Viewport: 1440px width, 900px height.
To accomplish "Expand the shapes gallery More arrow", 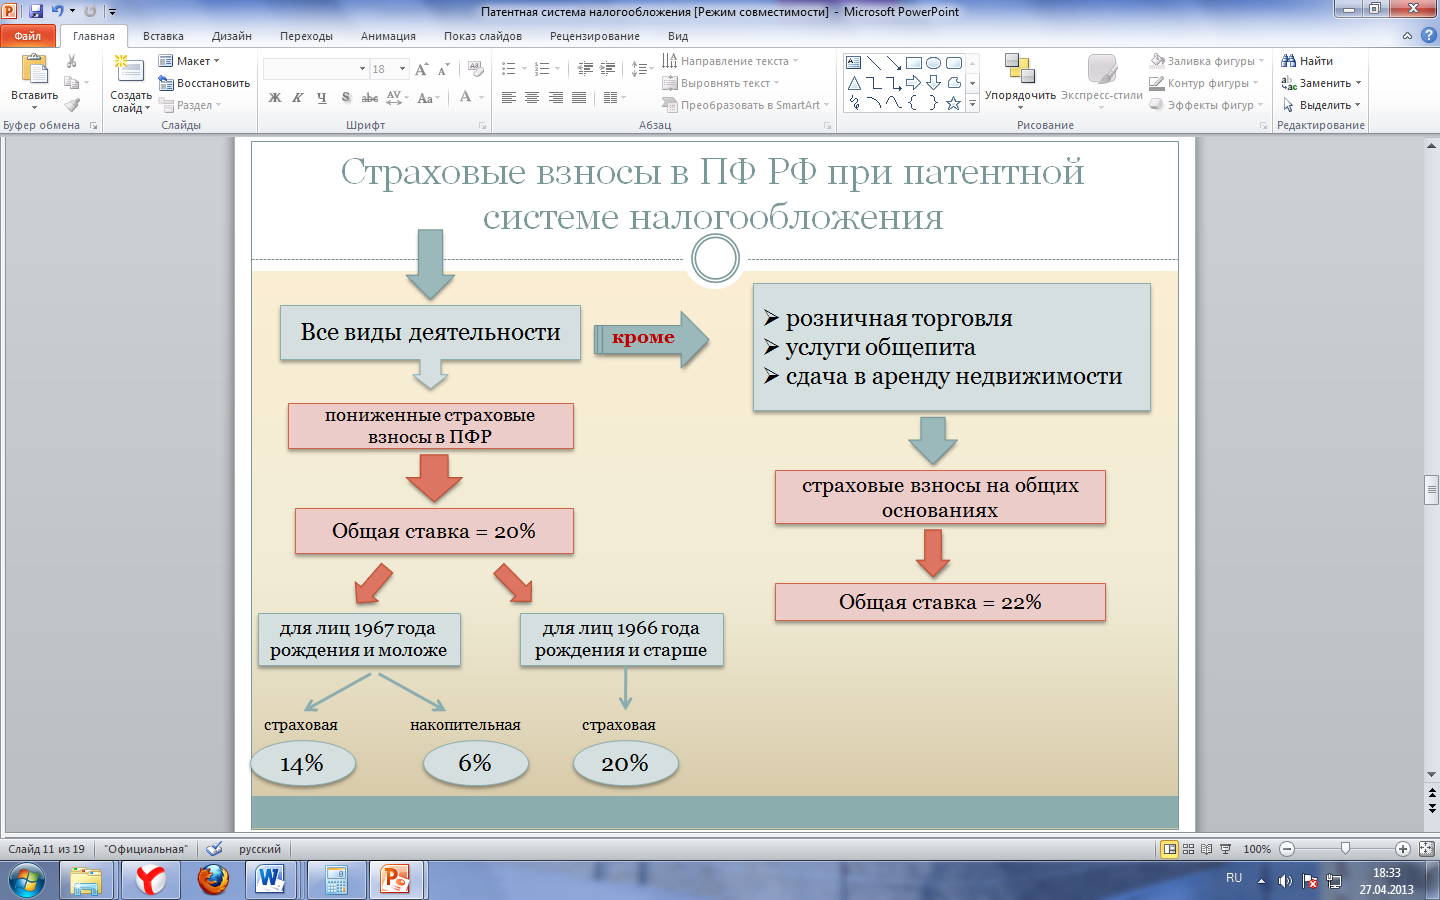I will click(x=973, y=103).
